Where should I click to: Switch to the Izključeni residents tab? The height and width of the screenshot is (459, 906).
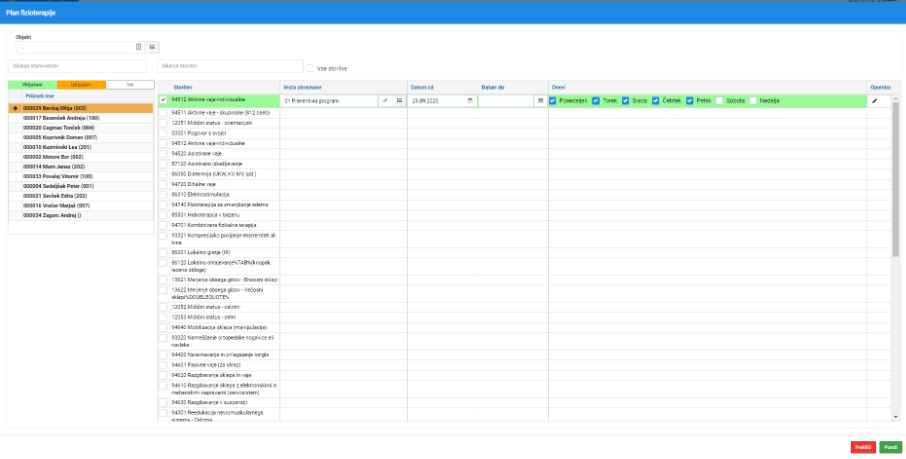[81, 85]
